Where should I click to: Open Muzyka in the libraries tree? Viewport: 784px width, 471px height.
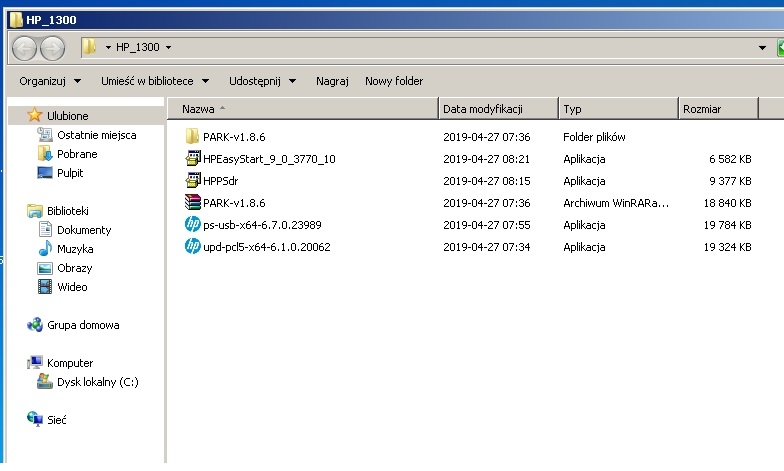[75, 249]
